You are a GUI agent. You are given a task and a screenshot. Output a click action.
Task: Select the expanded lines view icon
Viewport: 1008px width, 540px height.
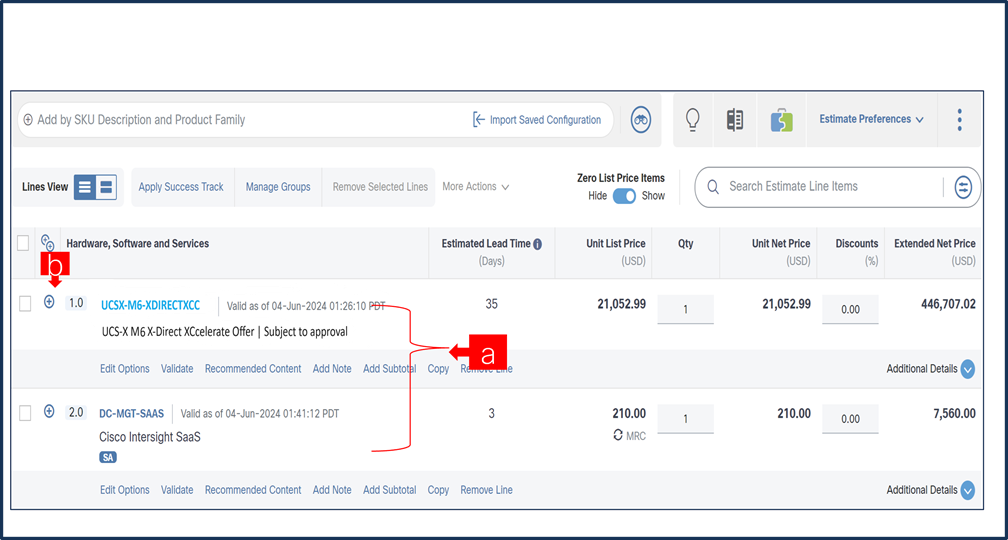(x=106, y=187)
